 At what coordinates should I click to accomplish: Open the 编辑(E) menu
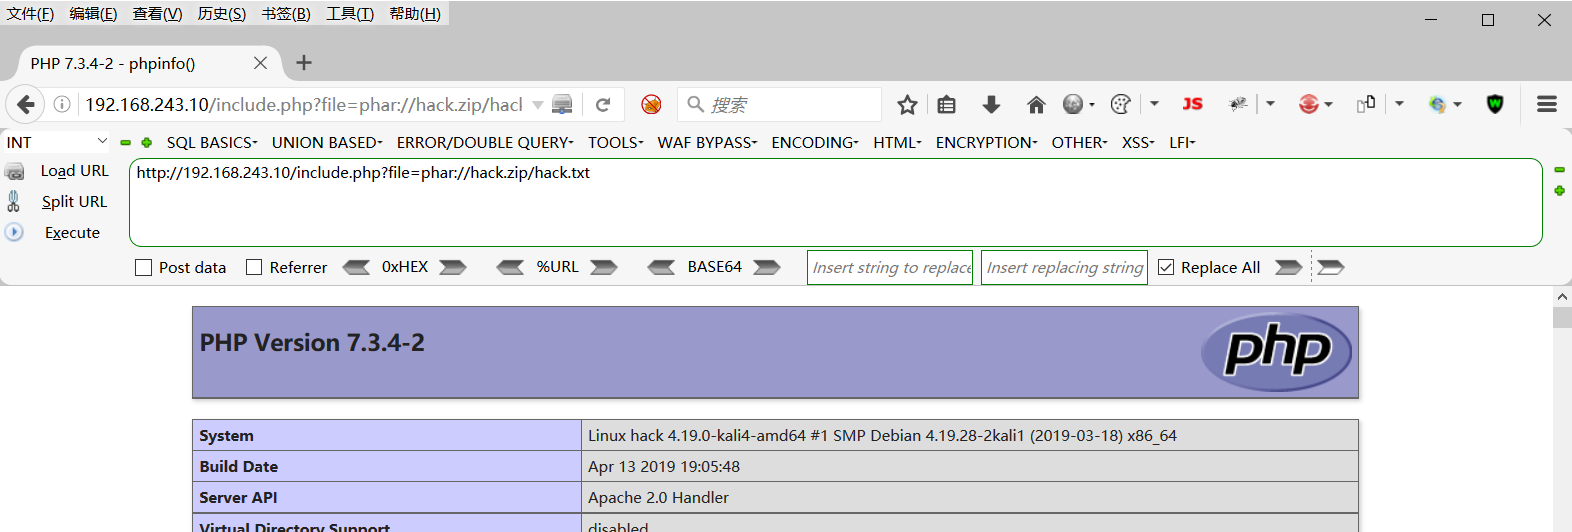[x=94, y=13]
